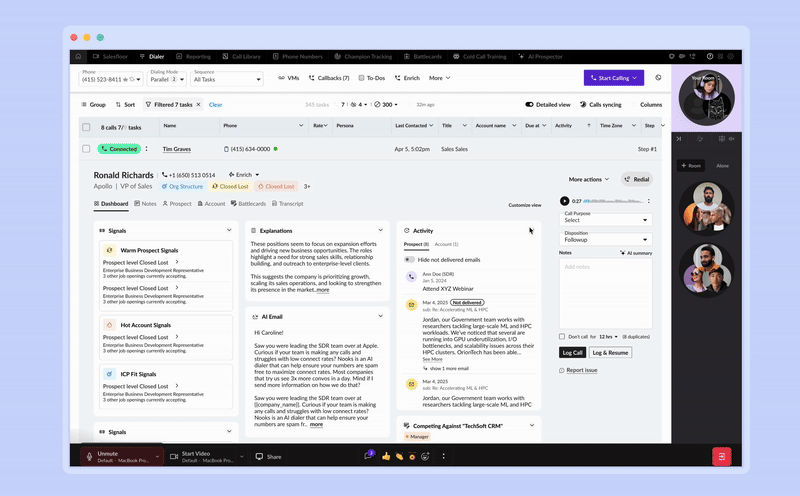Click the Start Calling button
This screenshot has height=496, width=800.
pyautogui.click(x=614, y=78)
